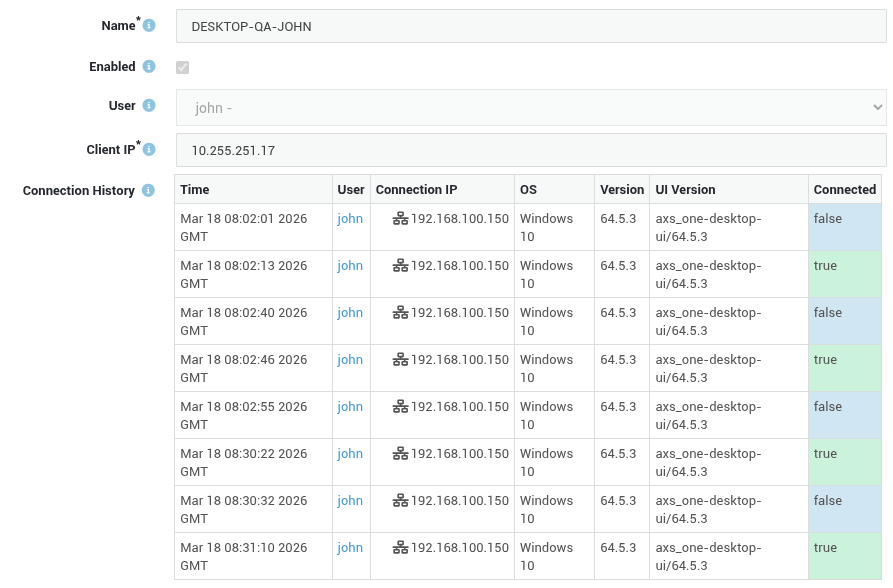Click axs_one-desktop-ui/64.5.3 in 08:02:46 row

click(708, 369)
